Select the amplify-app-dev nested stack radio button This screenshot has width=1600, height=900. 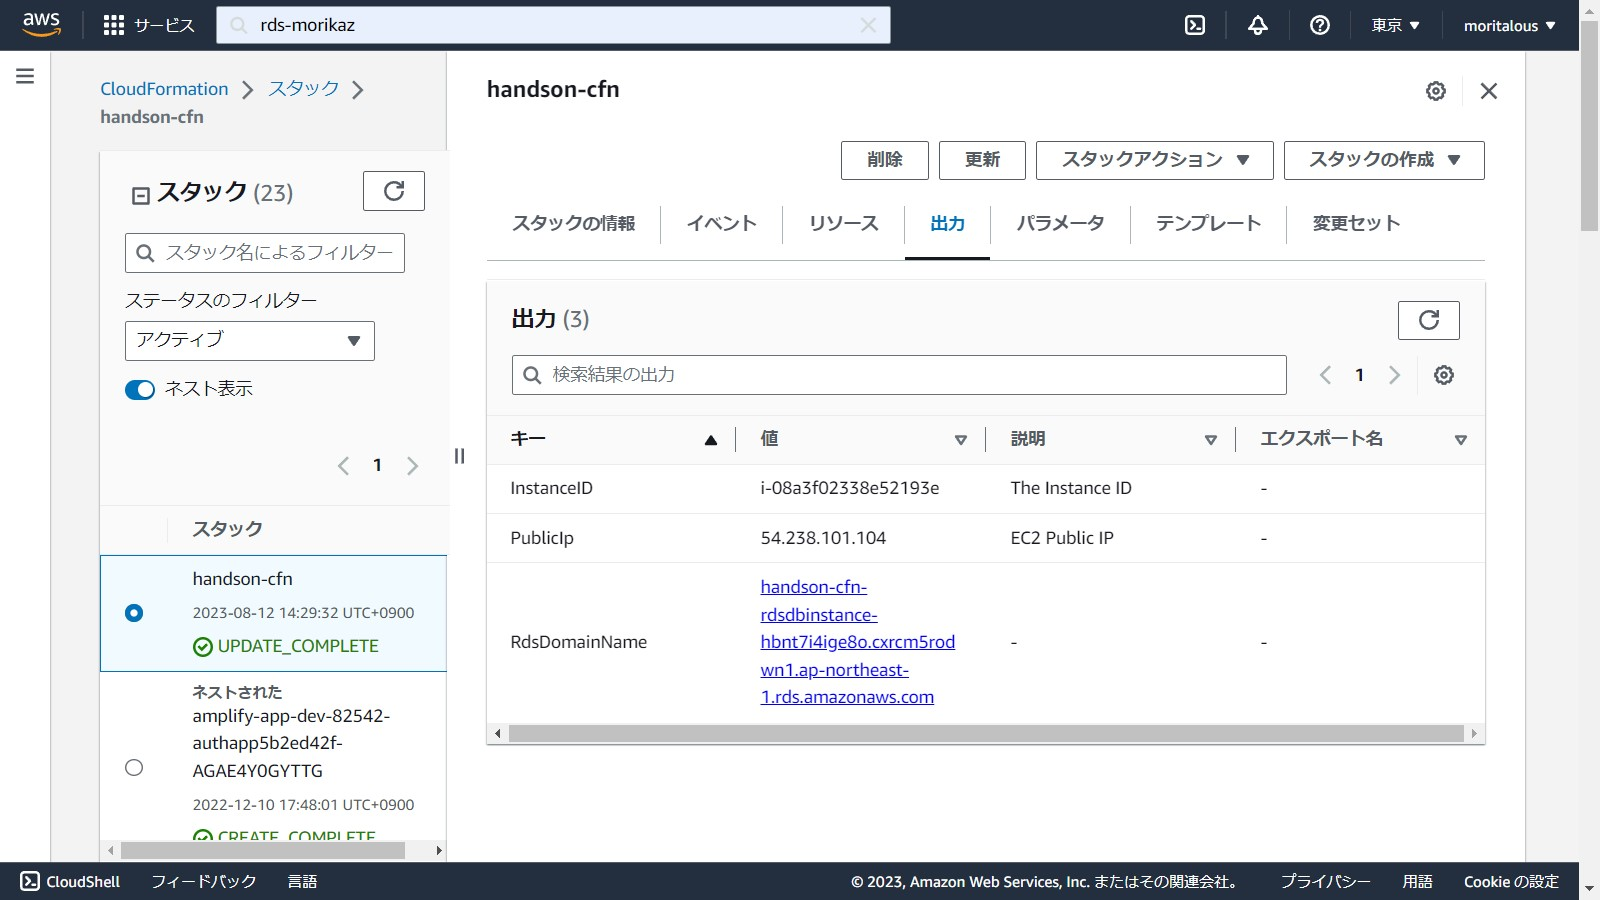pyautogui.click(x=134, y=767)
